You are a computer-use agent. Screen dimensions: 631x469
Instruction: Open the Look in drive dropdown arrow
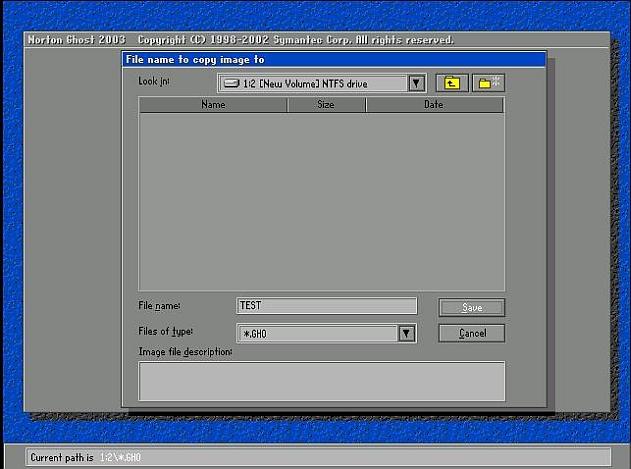point(417,84)
